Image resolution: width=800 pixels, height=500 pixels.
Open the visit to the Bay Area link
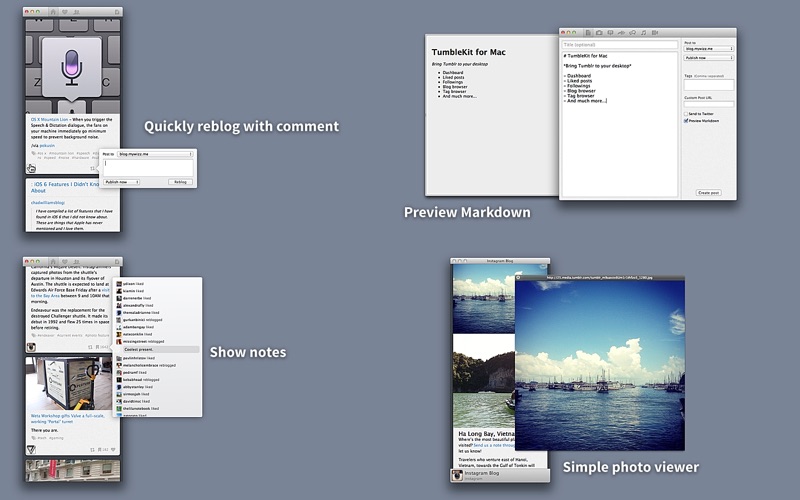click(70, 293)
